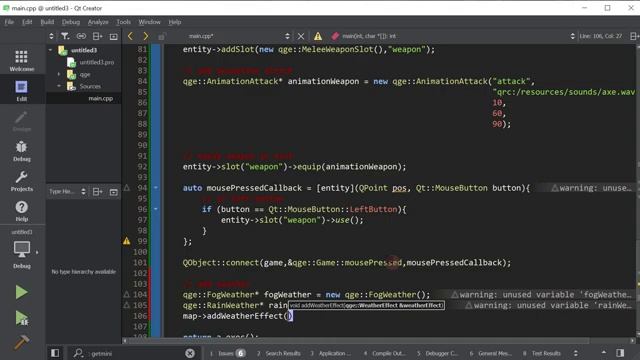Build project with the hammer icon

(x=22, y=342)
